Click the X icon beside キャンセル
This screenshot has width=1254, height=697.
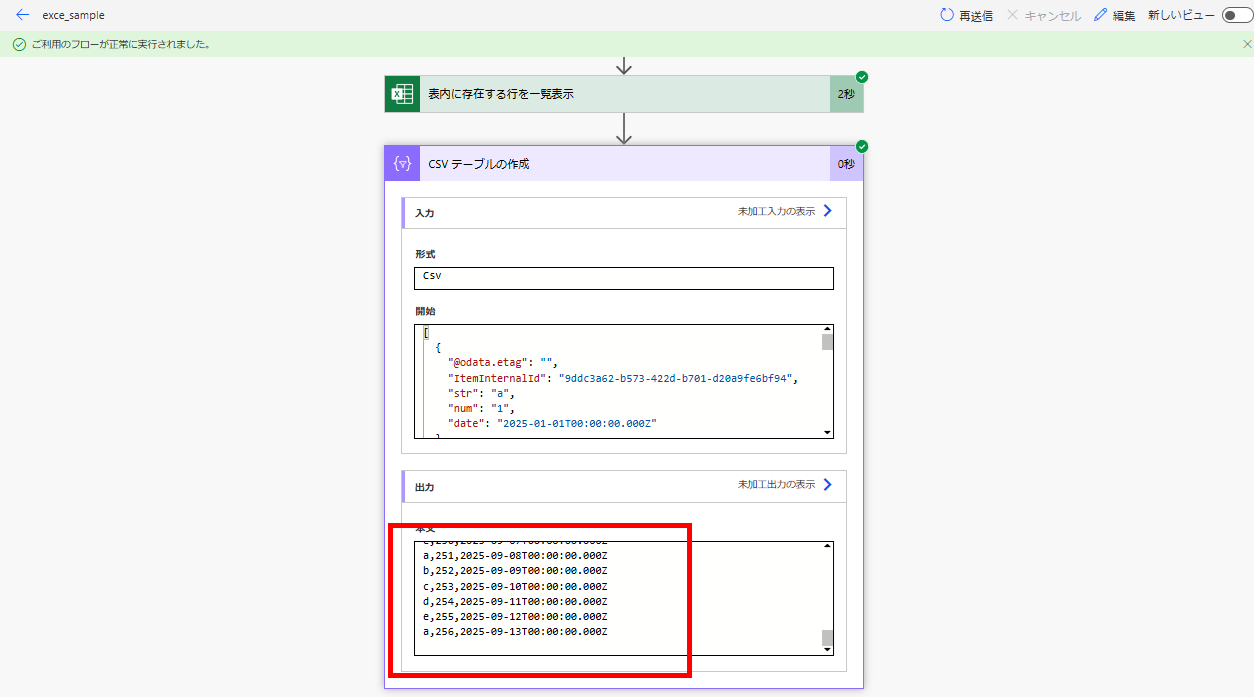(1010, 14)
